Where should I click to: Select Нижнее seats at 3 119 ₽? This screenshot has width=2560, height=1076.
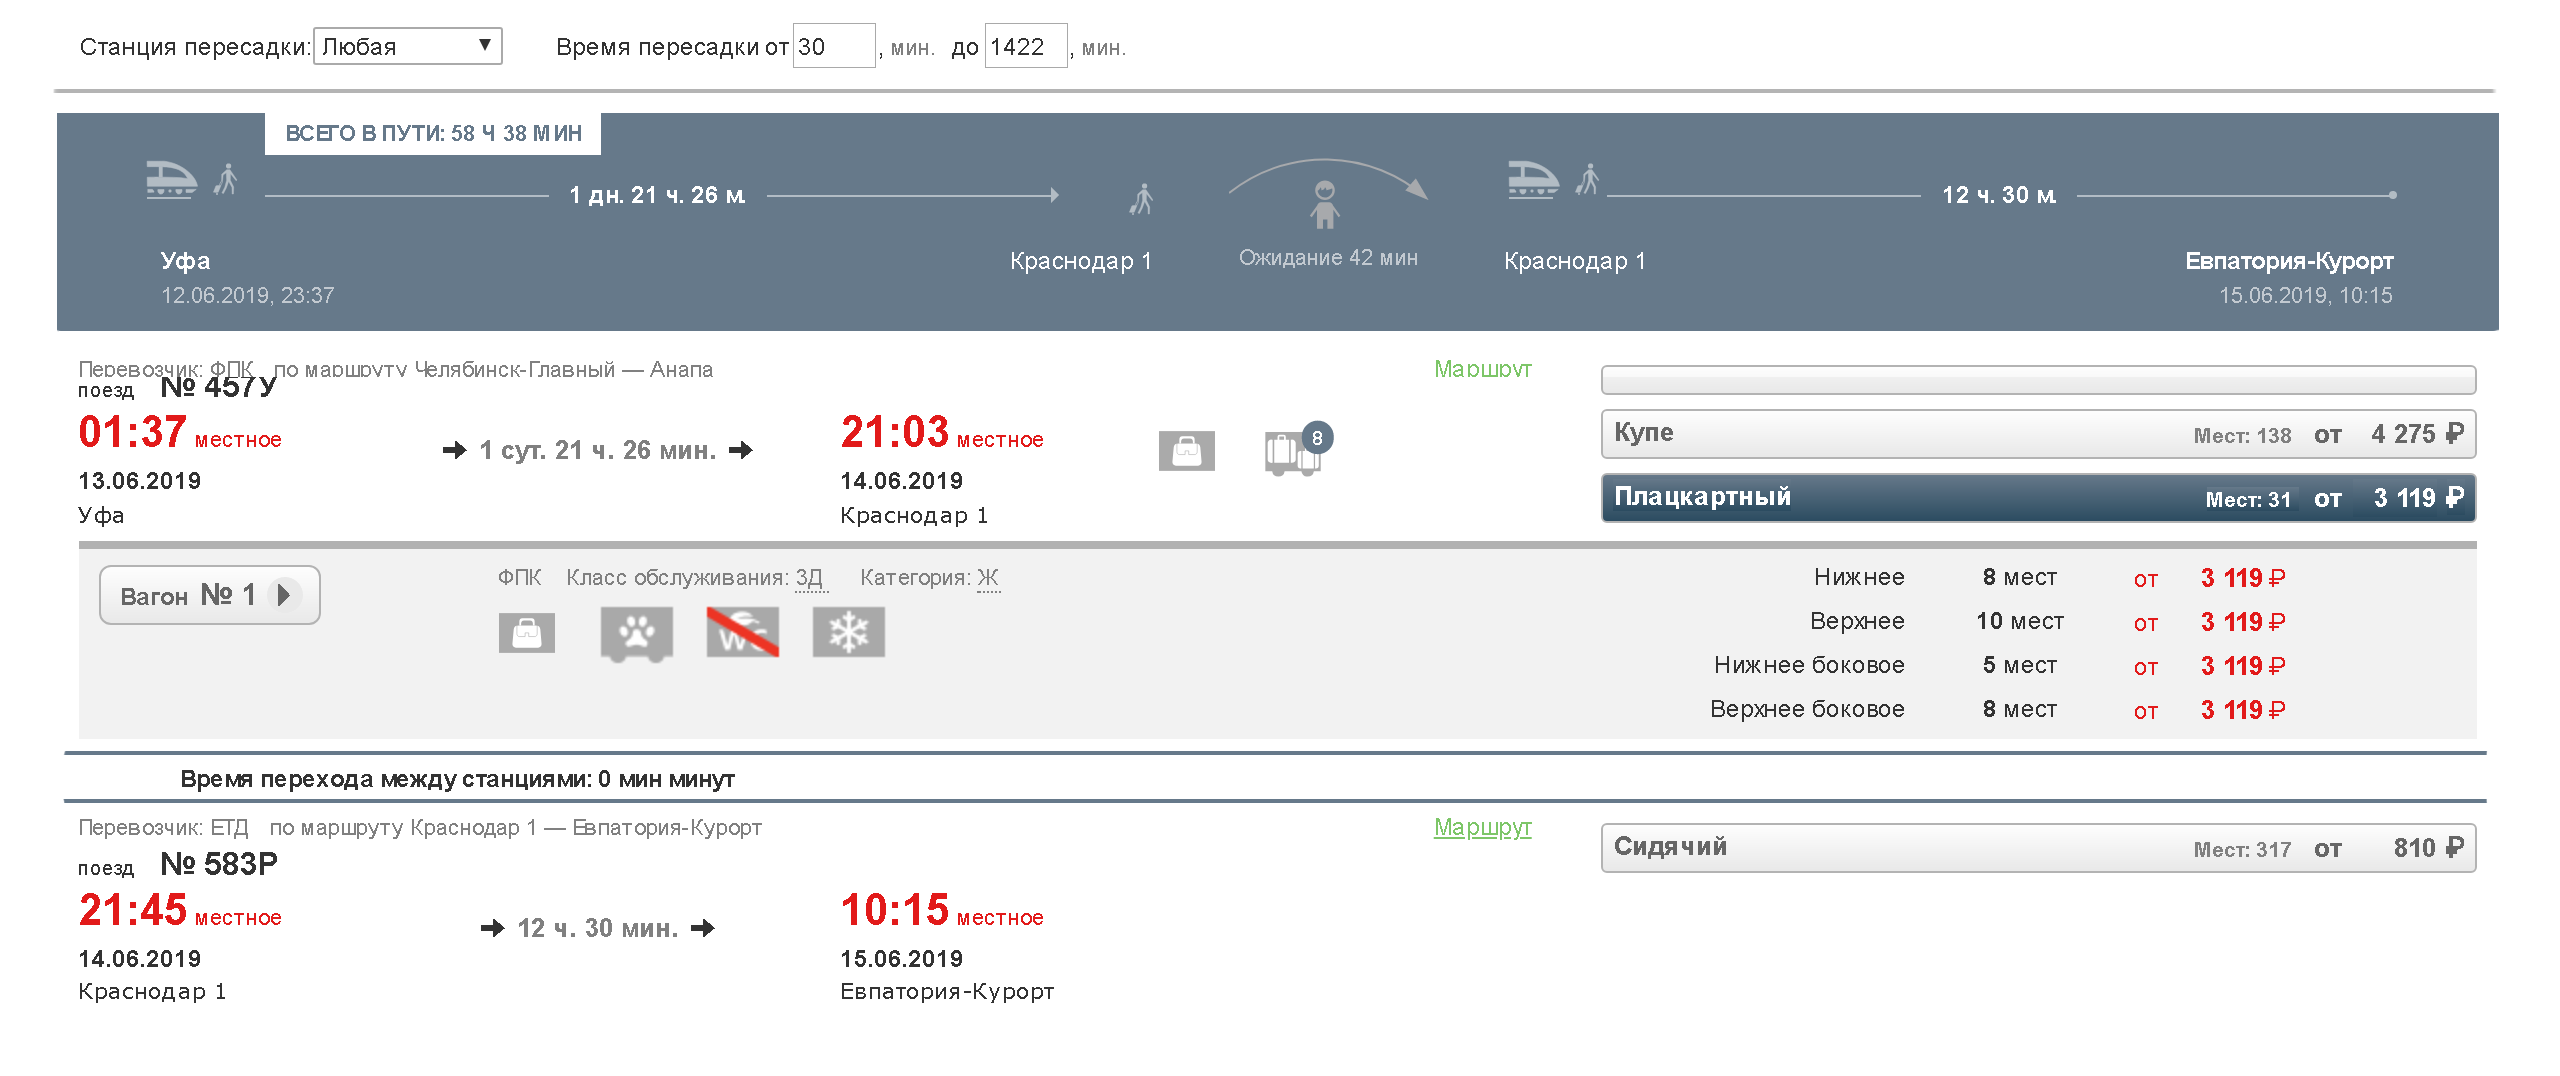[2050, 578]
